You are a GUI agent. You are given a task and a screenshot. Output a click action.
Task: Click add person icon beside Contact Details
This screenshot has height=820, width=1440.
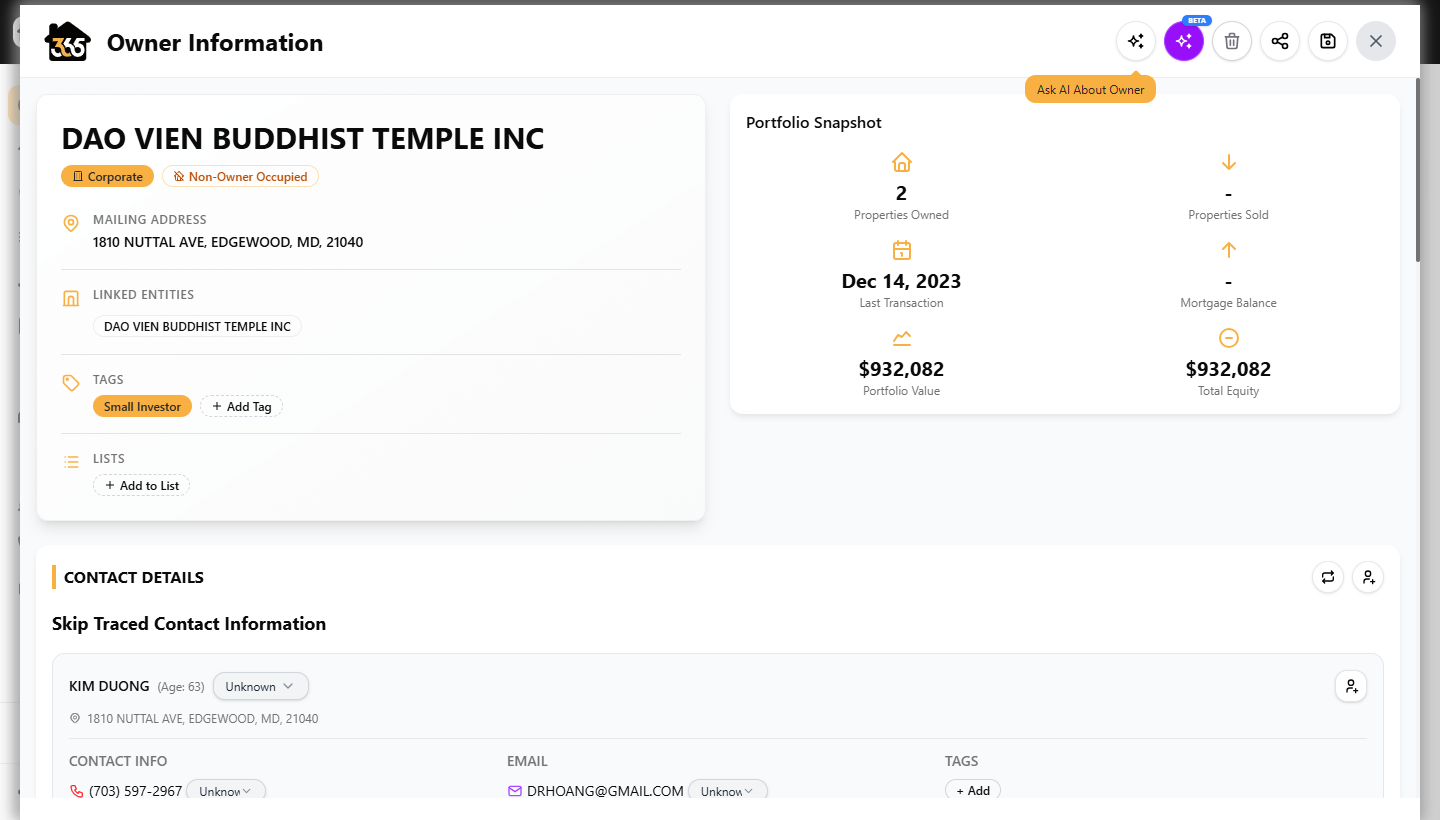pos(1368,577)
